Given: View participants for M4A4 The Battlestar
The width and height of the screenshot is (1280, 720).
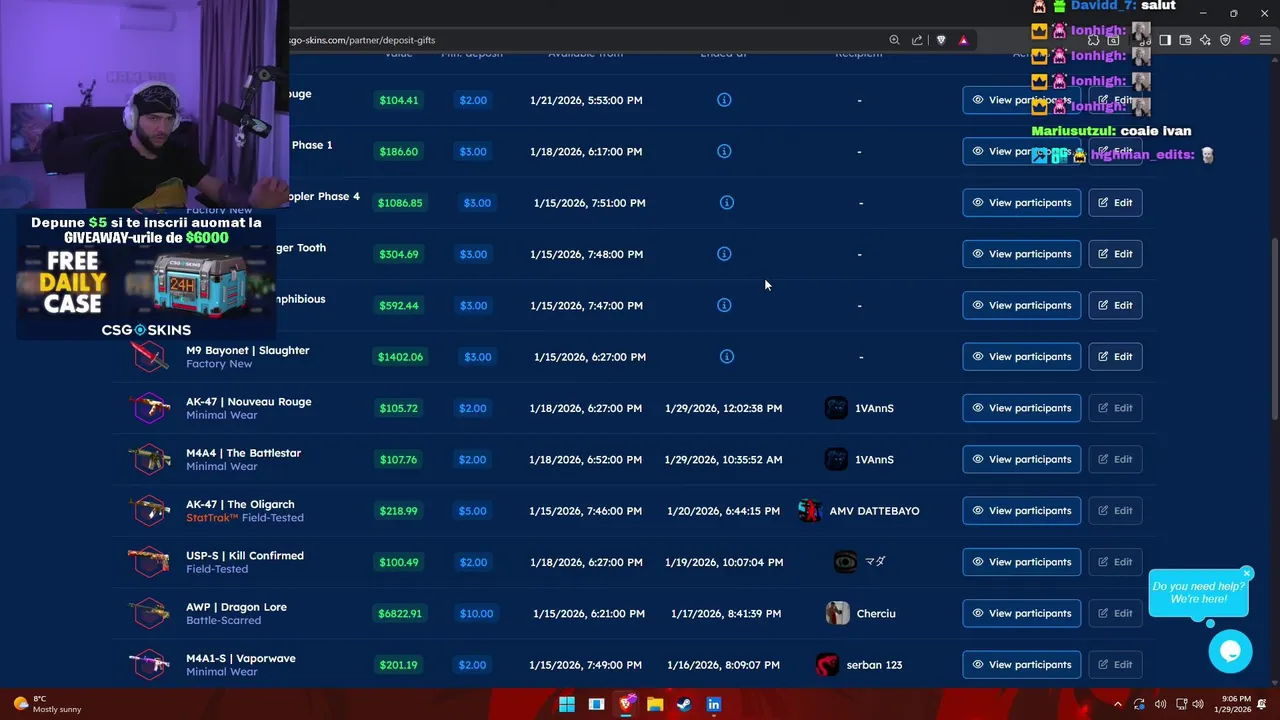Looking at the screenshot, I should point(1021,459).
